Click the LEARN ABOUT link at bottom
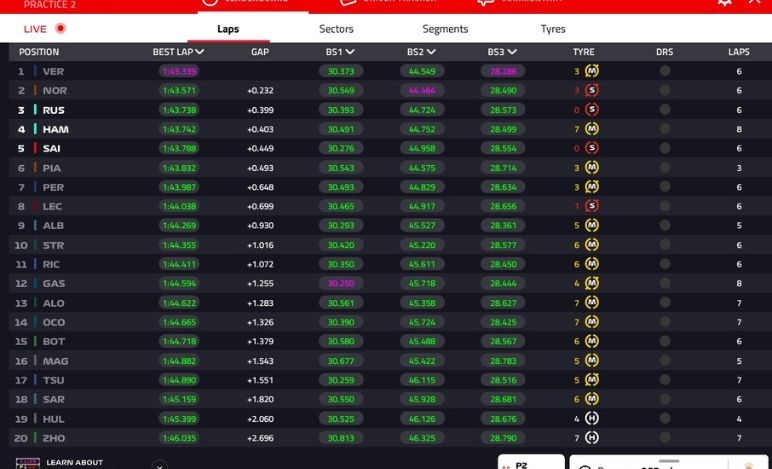The height and width of the screenshot is (469, 772). tap(72, 462)
